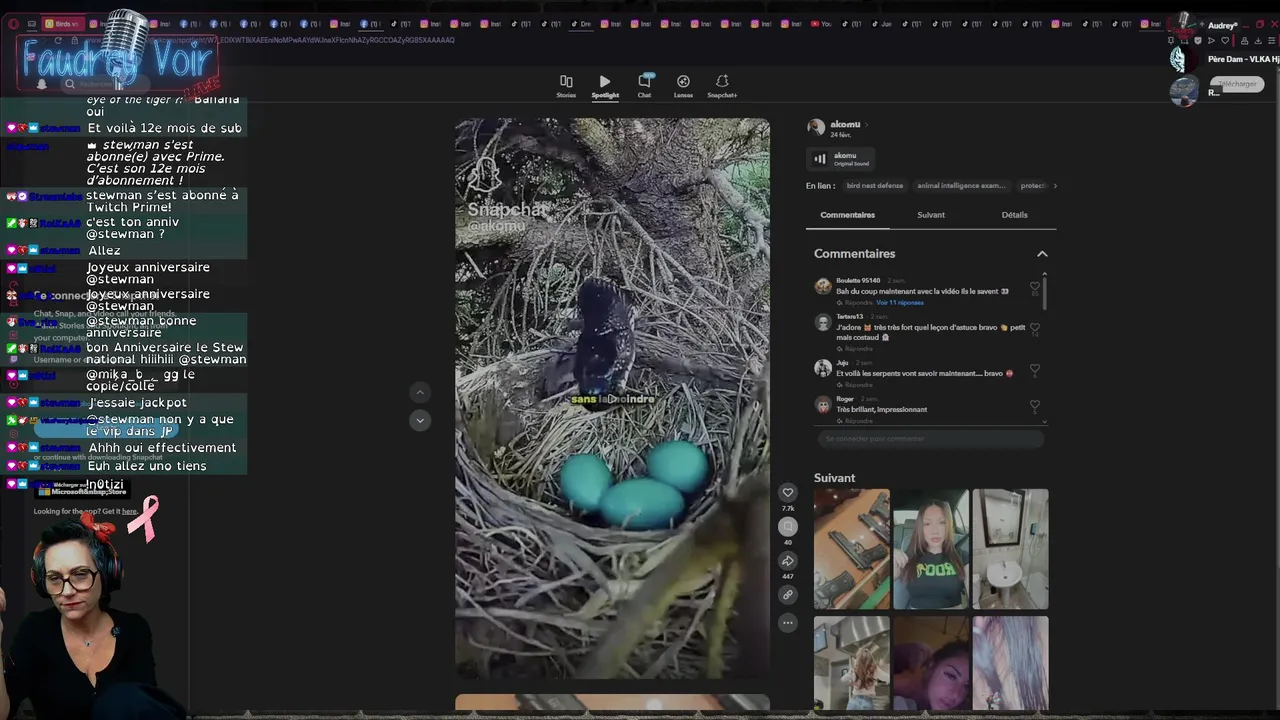Screen dimensions: 1280x720
Task: Open the green-shirt girl video thumbnail
Action: (931, 549)
